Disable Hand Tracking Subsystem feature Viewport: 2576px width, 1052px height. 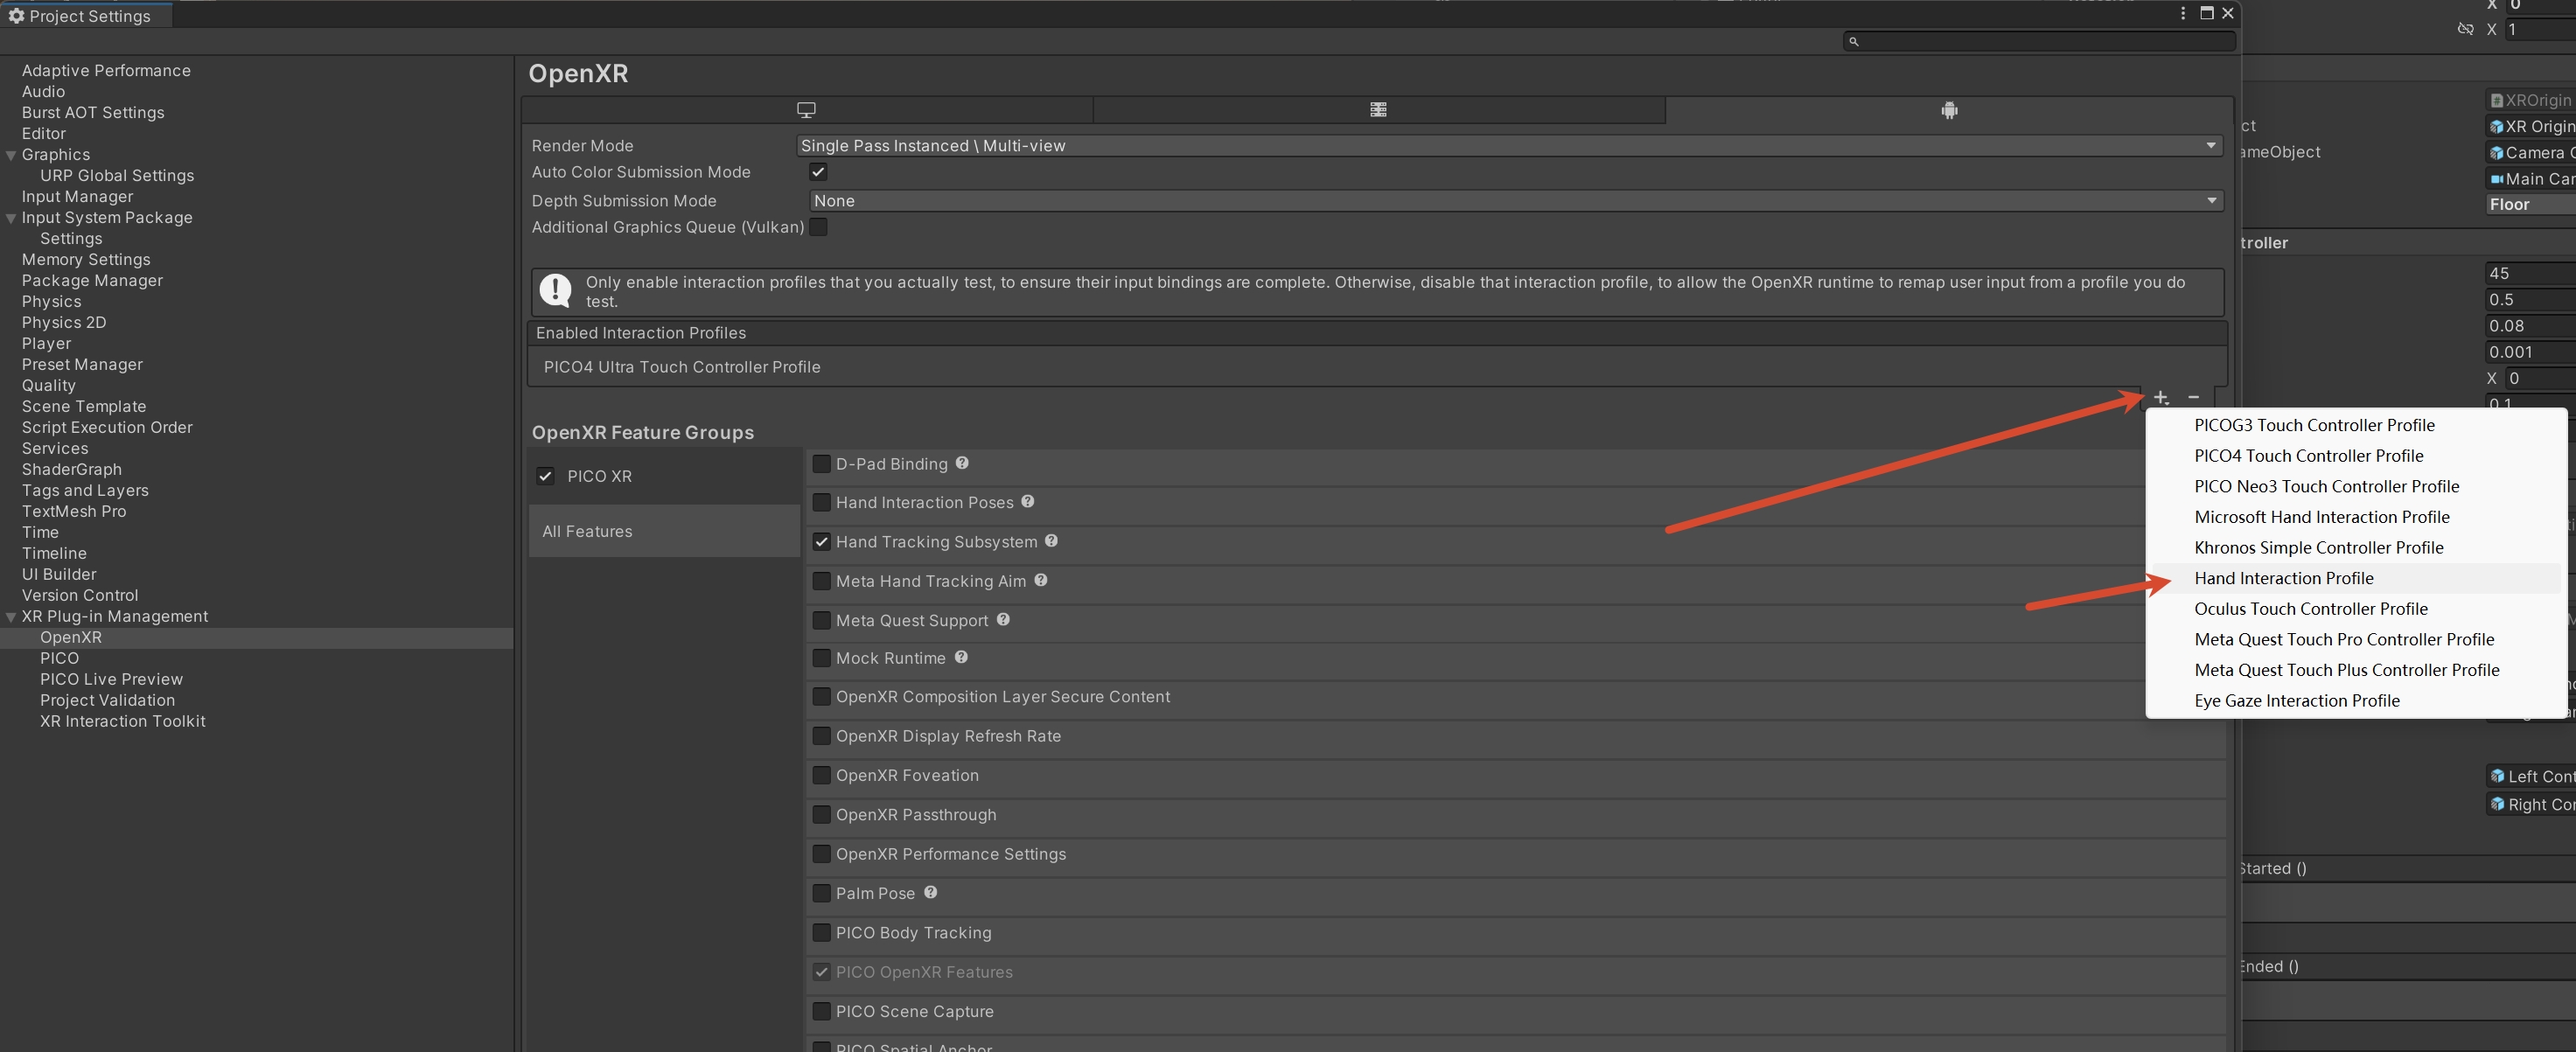821,542
